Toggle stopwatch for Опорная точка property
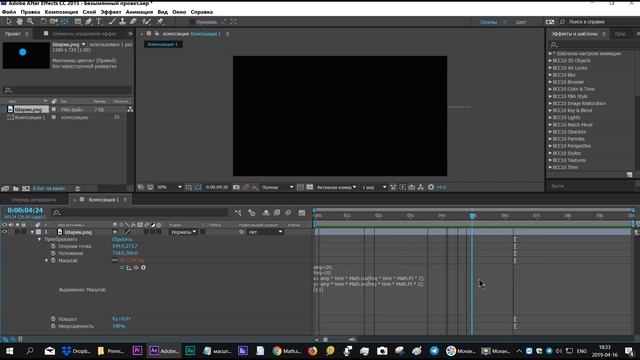Image resolution: width=640 pixels, height=360 pixels. click(x=53, y=246)
